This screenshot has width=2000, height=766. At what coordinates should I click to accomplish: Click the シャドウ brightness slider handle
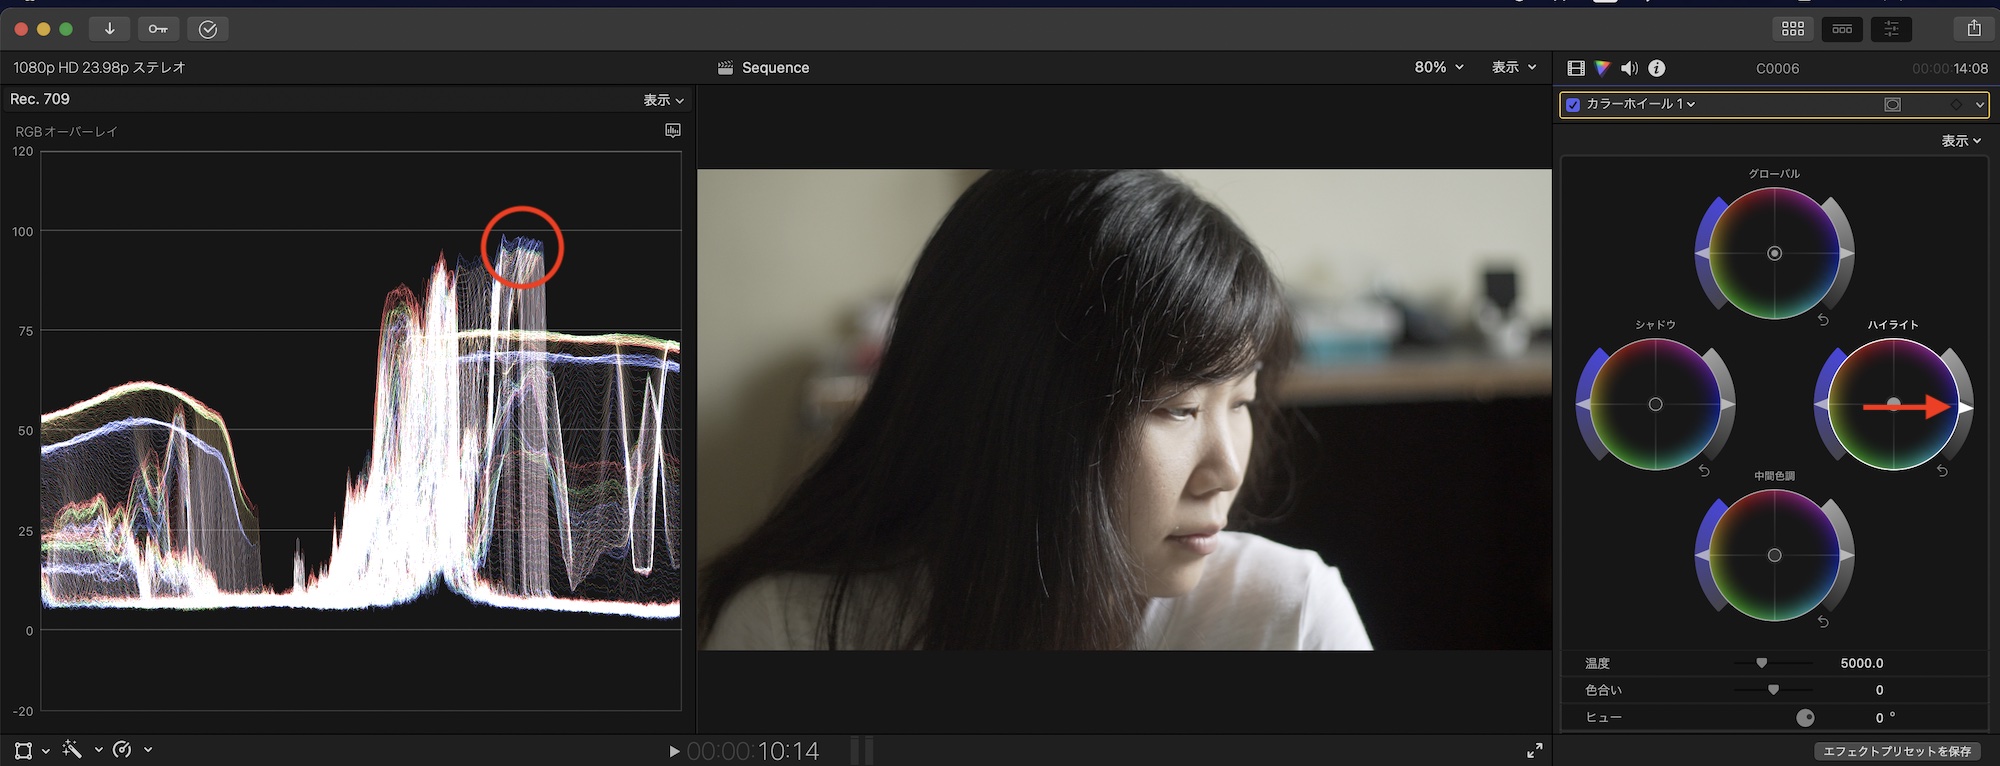[x=1729, y=405]
